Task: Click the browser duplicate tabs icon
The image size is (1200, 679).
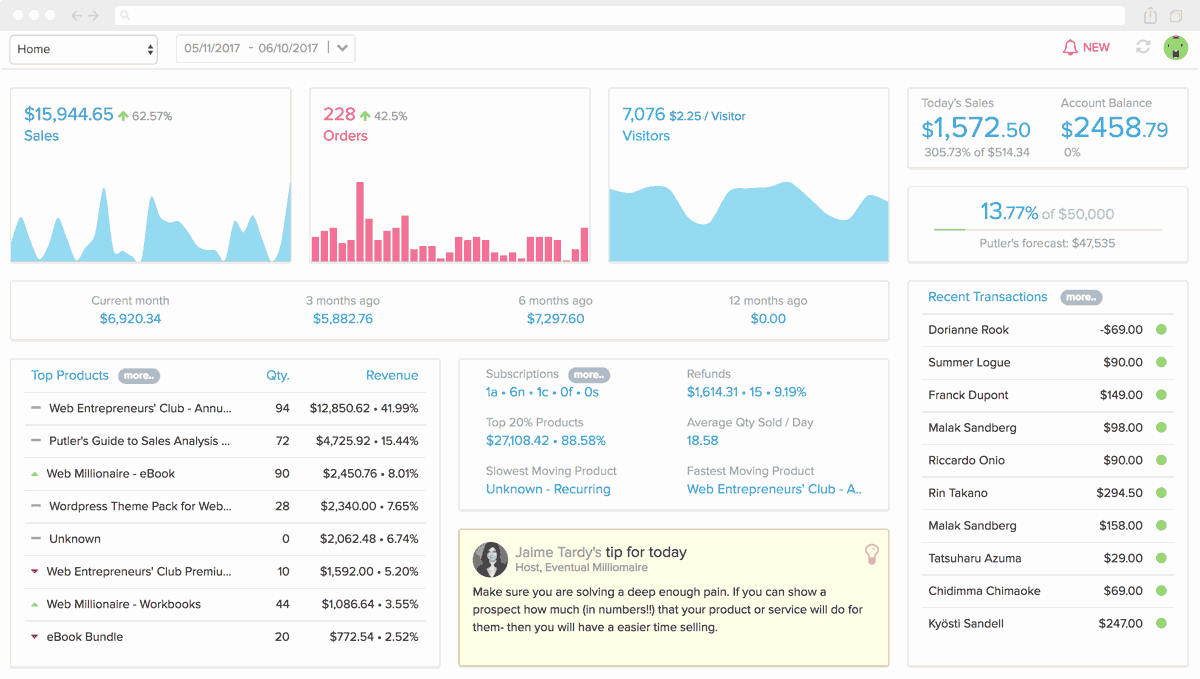Action: [x=1177, y=16]
